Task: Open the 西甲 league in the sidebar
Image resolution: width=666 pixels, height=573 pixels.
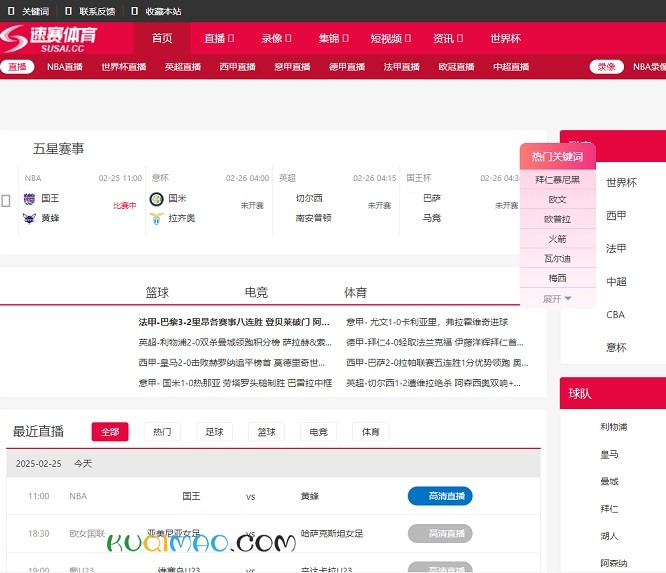Action: (616, 215)
